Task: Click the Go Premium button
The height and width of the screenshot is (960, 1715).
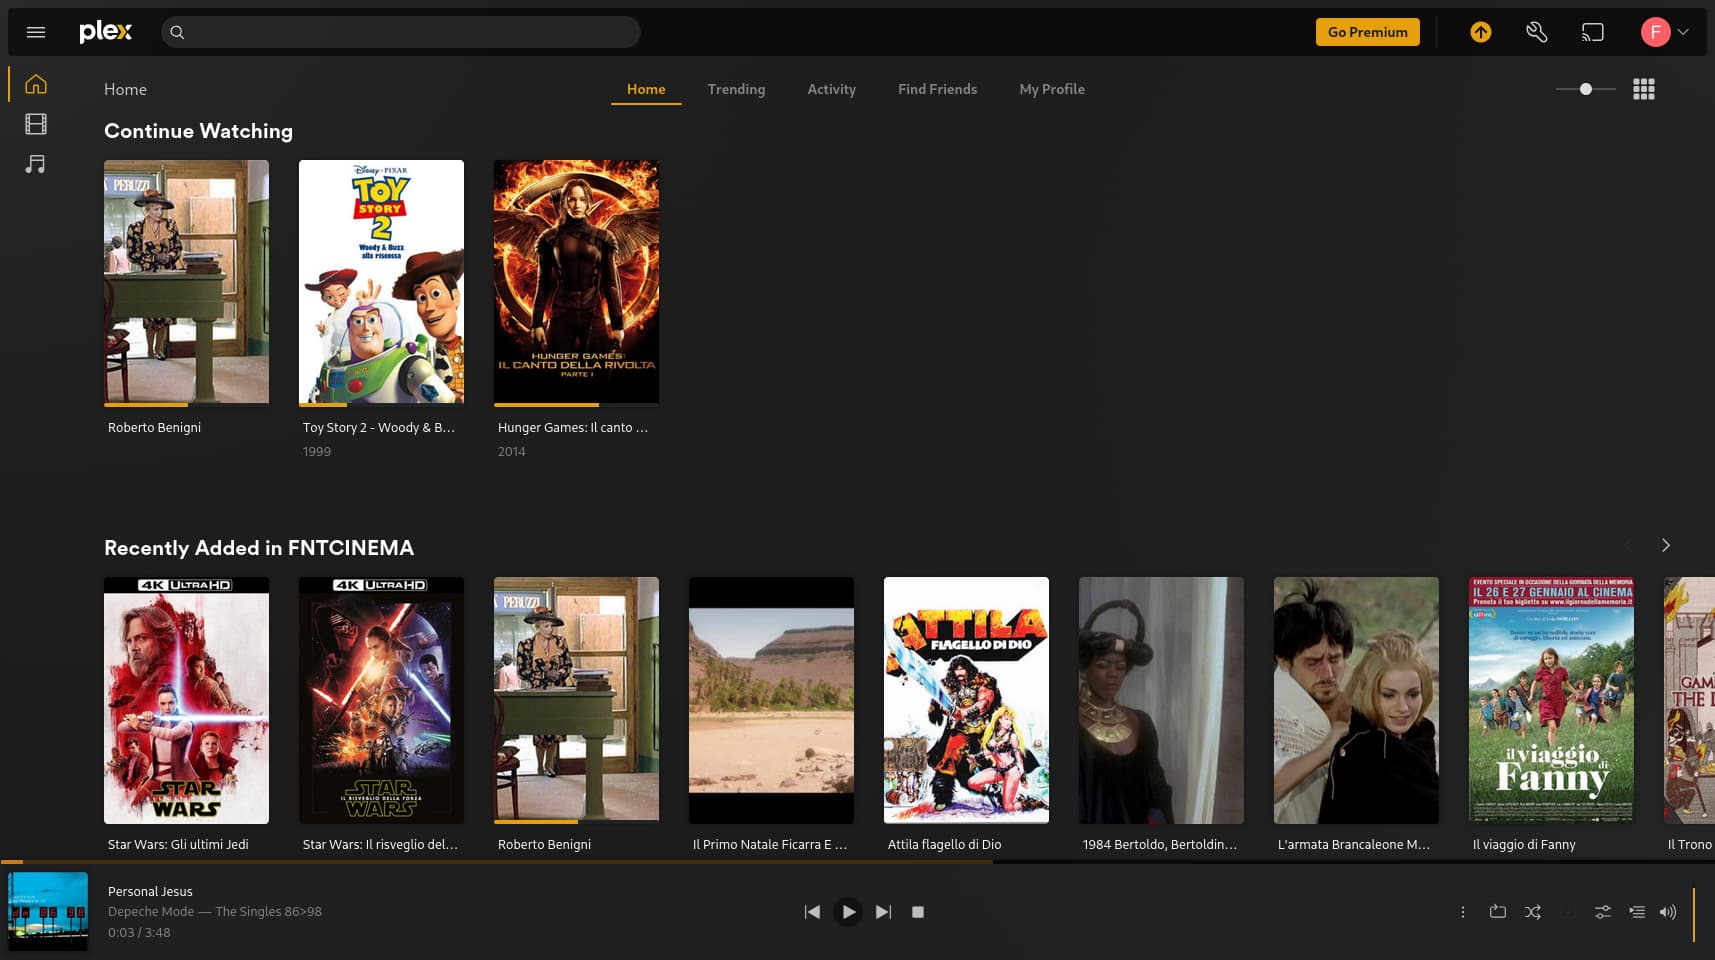Action: pyautogui.click(x=1367, y=32)
